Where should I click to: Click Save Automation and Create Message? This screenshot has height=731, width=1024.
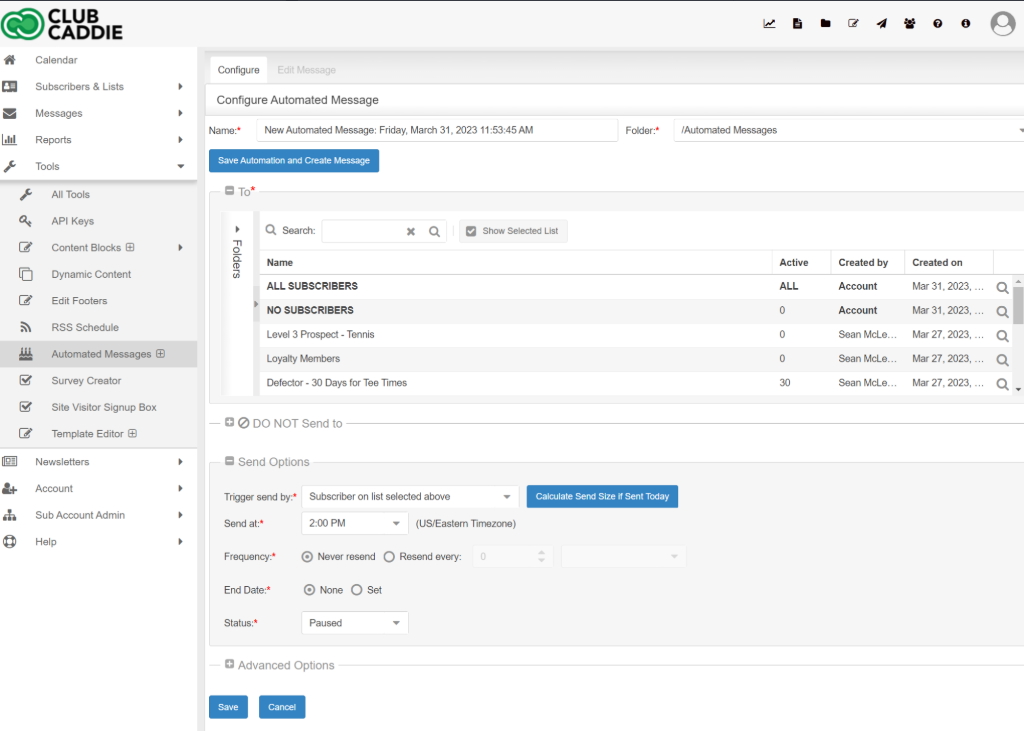[294, 161]
